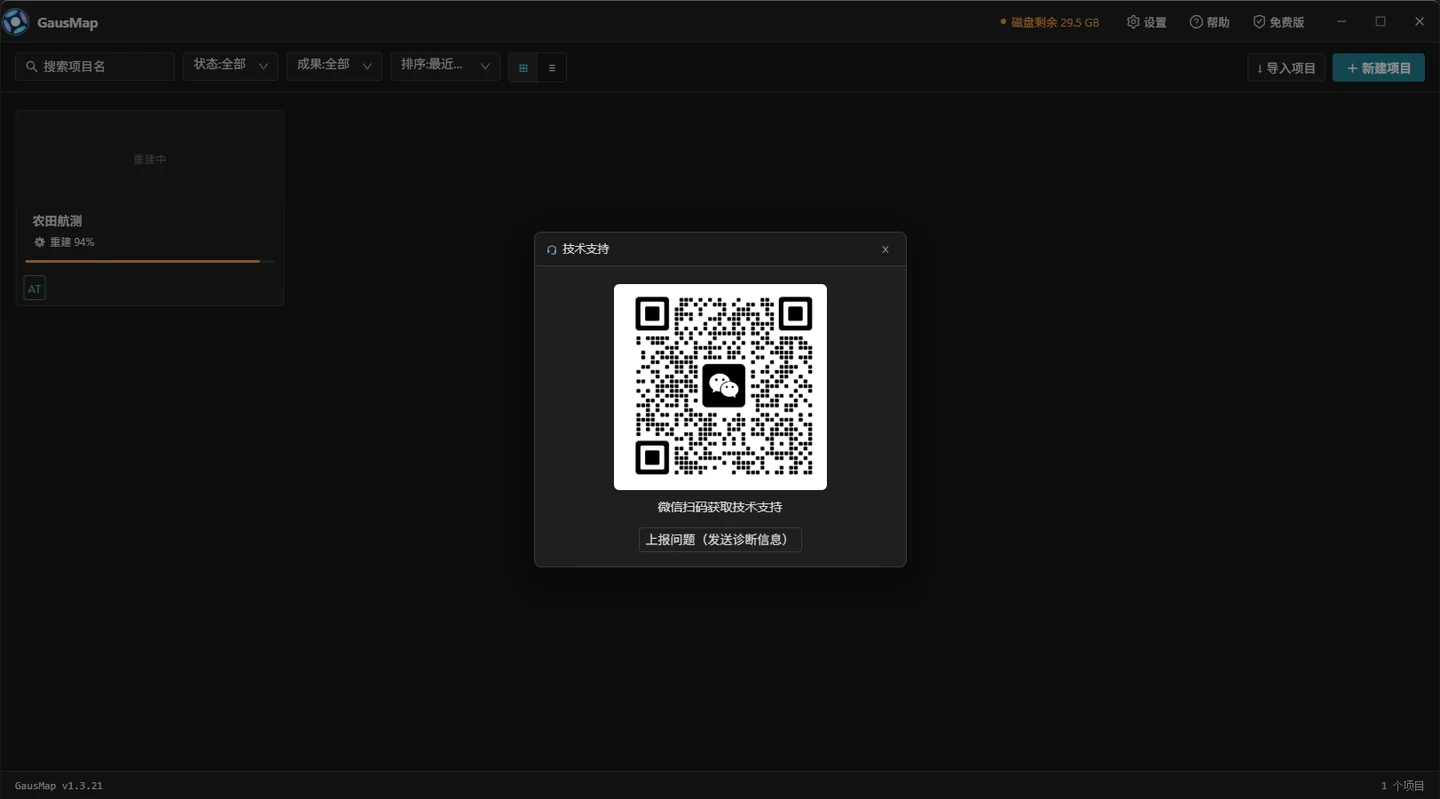The height and width of the screenshot is (799, 1440).
Task: Open the 排序:最近 sort dropdown
Action: [x=445, y=66]
